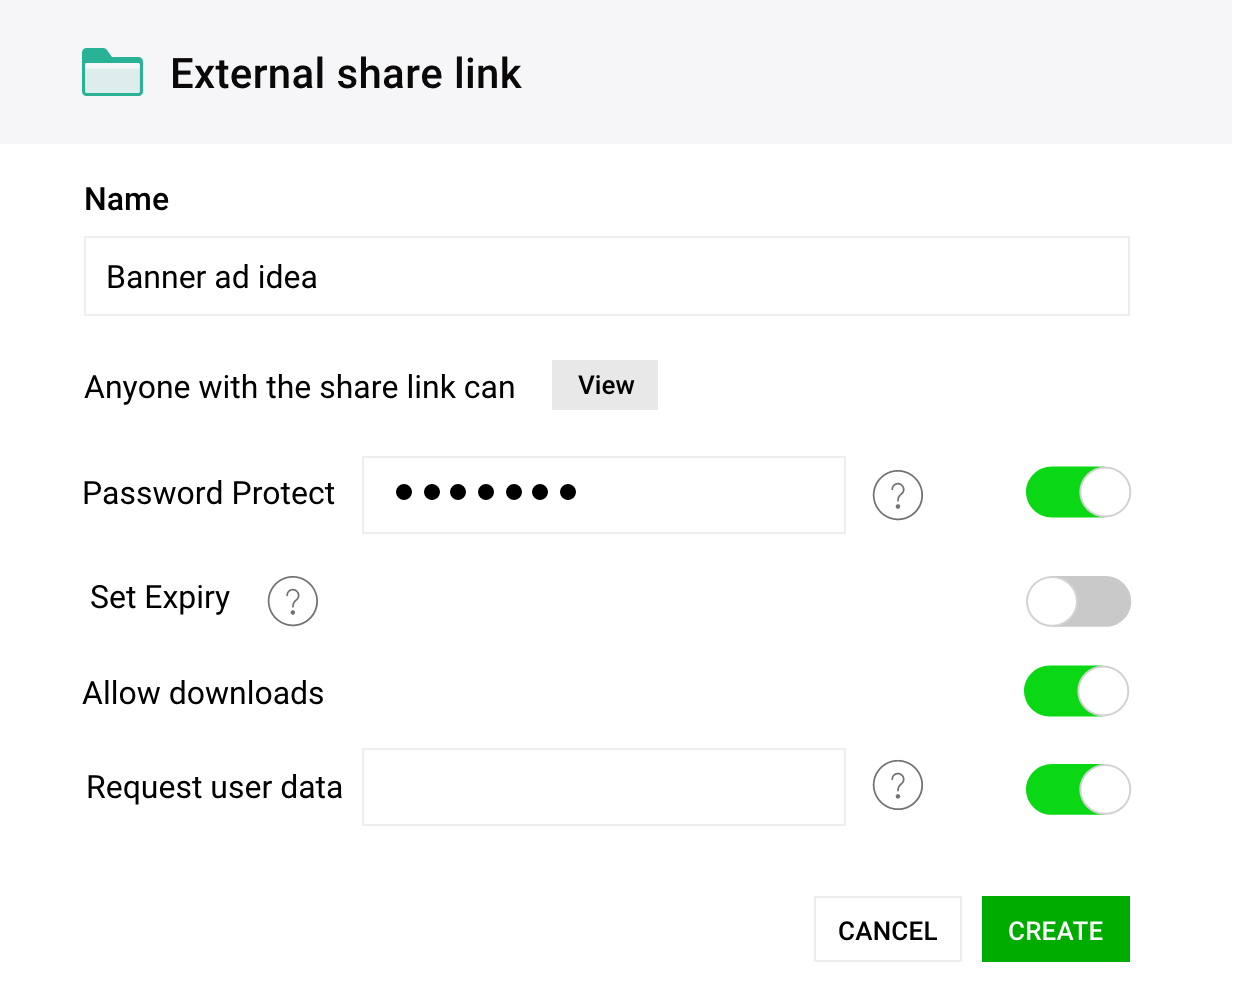Viewport: 1234px width, 1008px height.
Task: Enable the Set Expiry switch
Action: [x=1077, y=601]
